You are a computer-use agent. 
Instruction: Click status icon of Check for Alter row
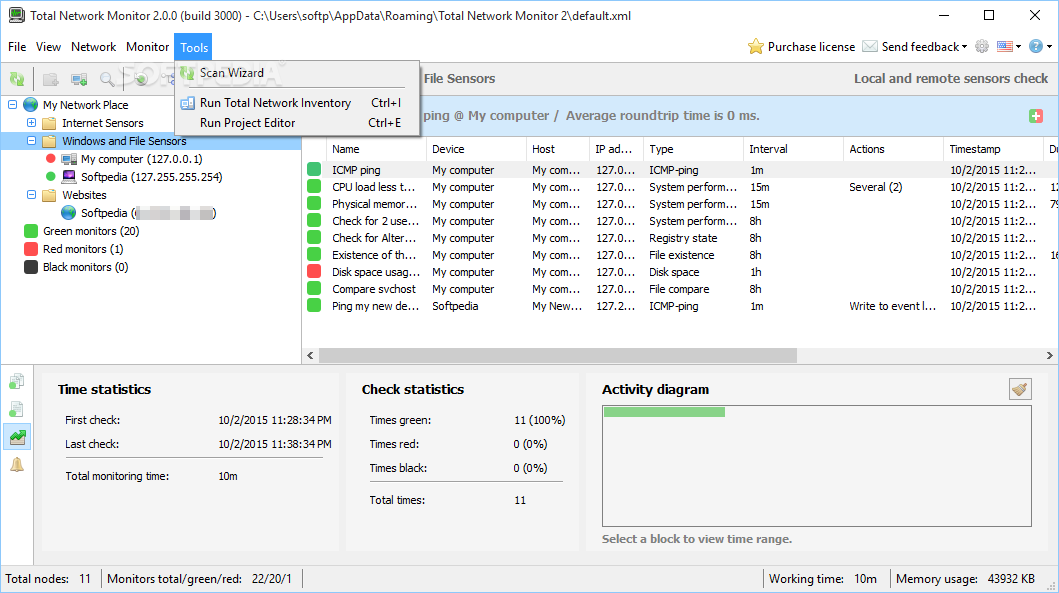pyautogui.click(x=314, y=237)
